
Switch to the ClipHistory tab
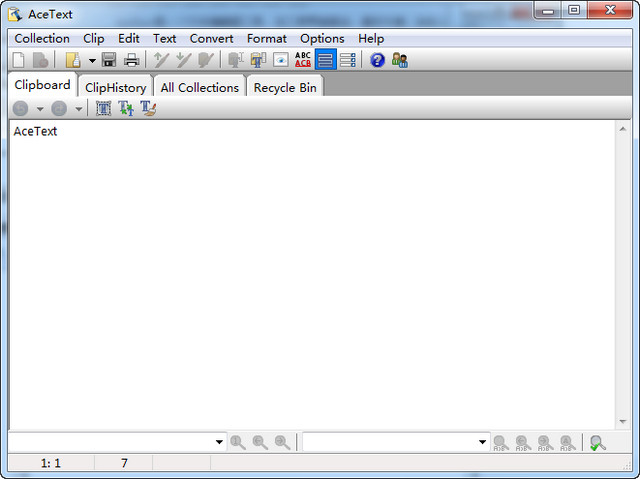[116, 87]
